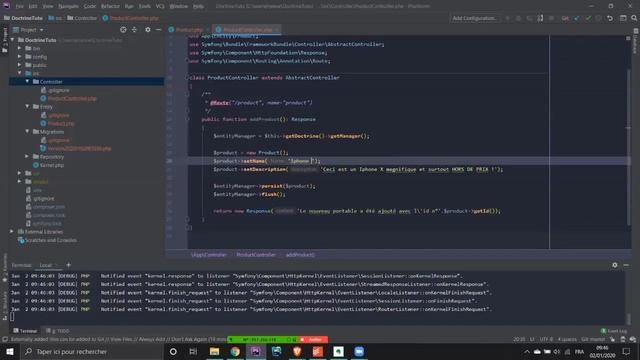
Task: Expand the Repository folder
Action: (27, 156)
